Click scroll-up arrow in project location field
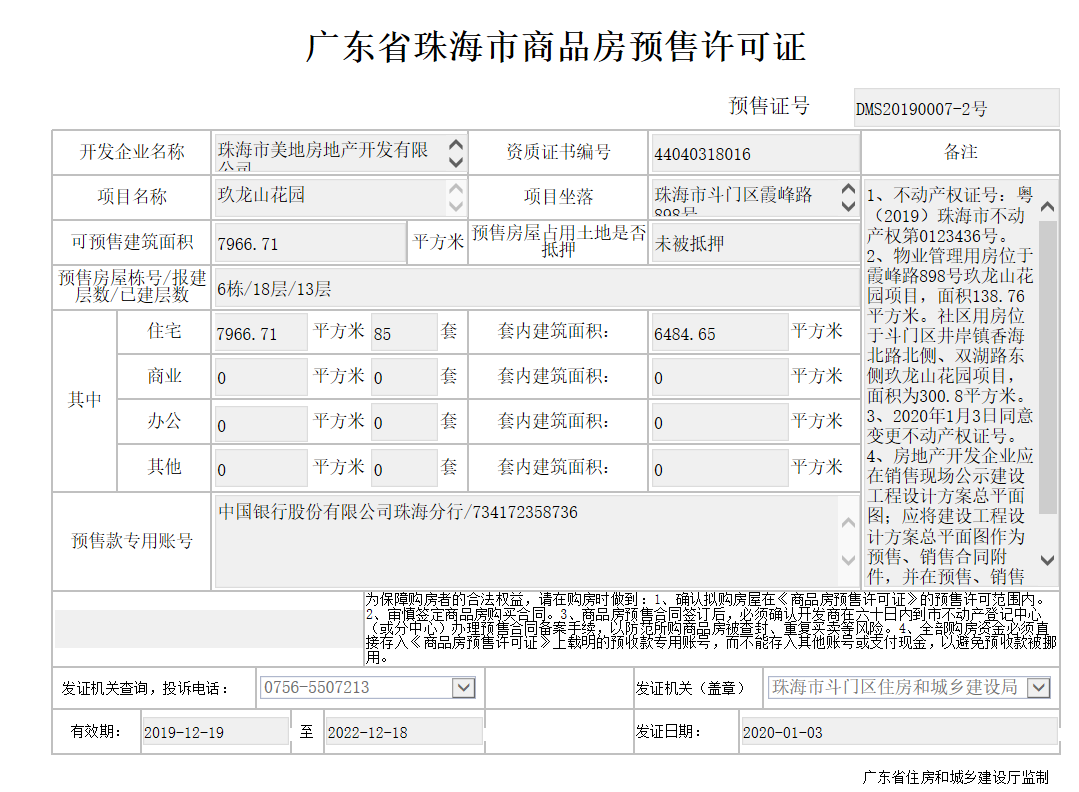Screen dimensions: 1079x792 pyautogui.click(x=848, y=188)
